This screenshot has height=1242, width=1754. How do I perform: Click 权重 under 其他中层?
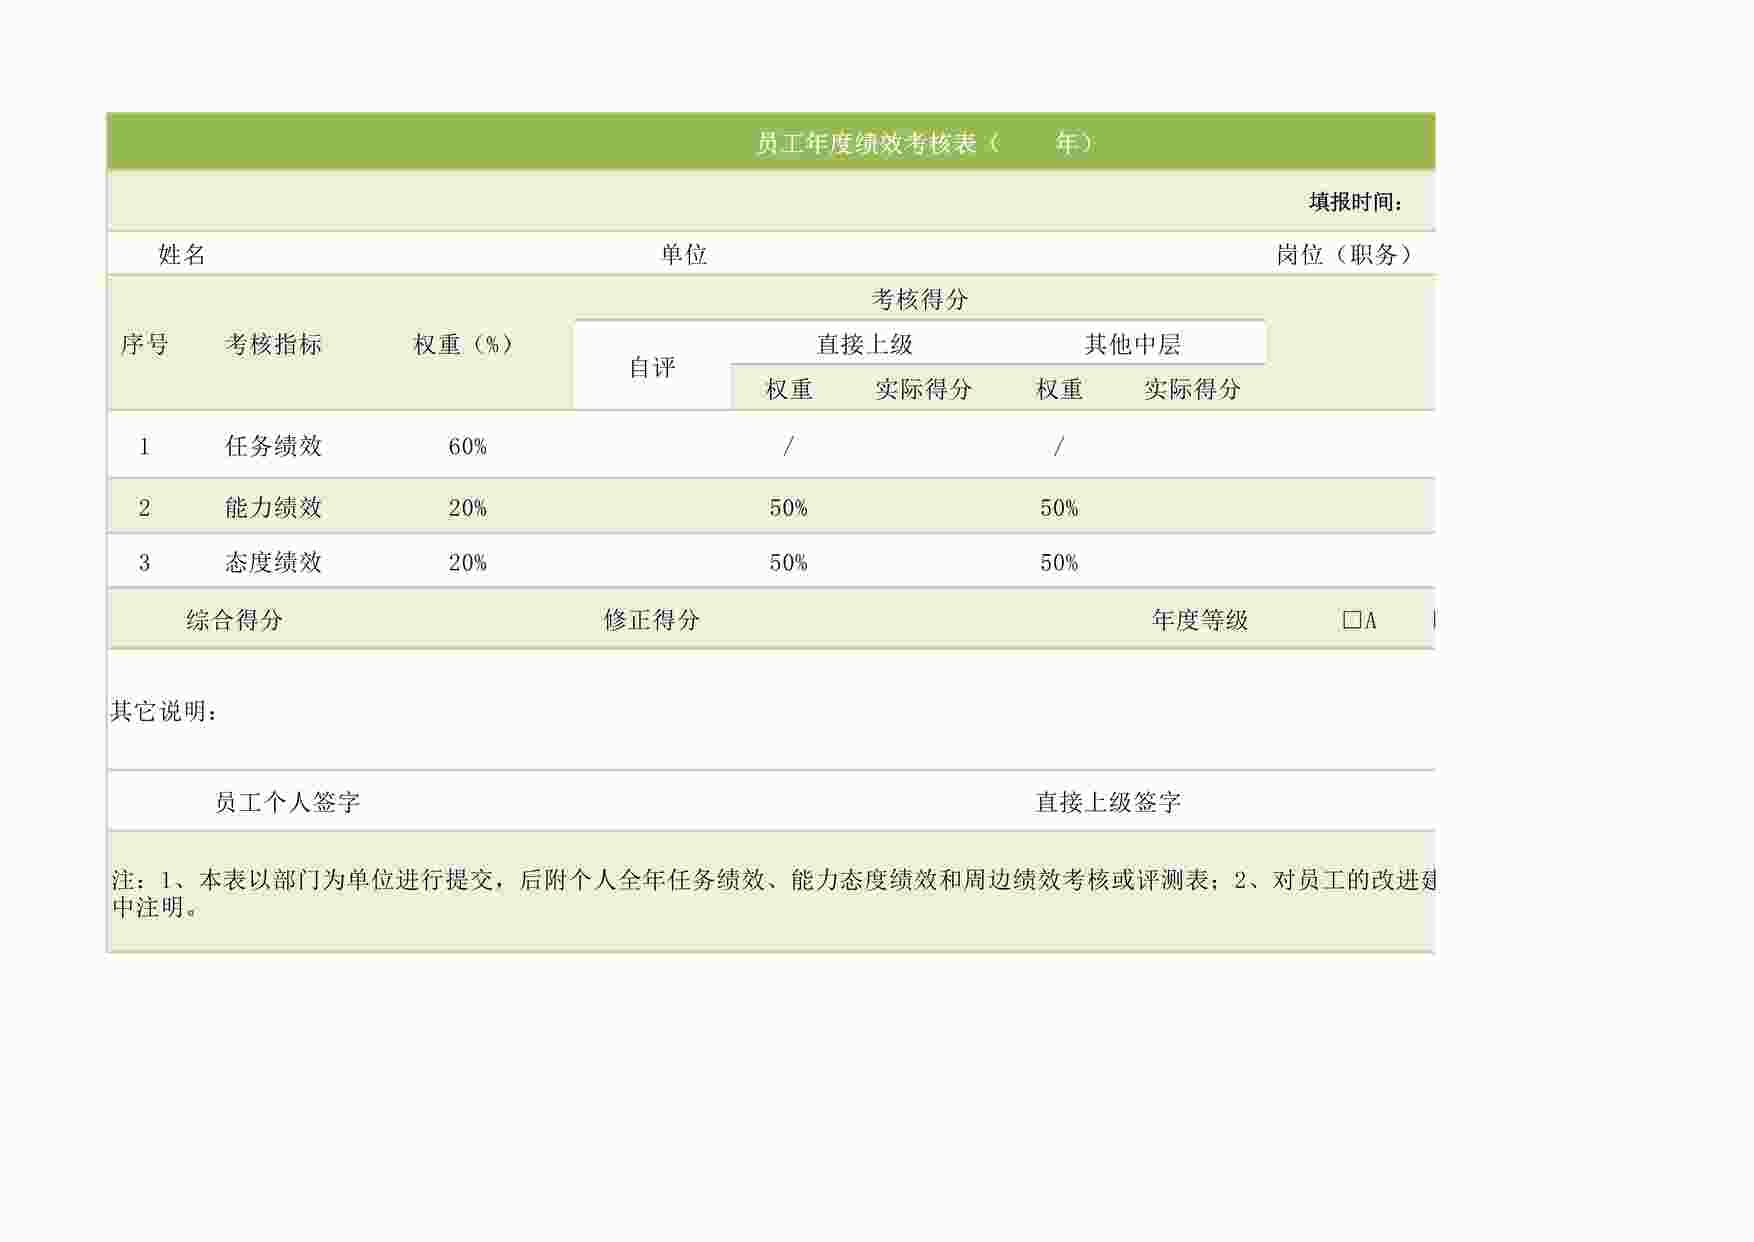[1059, 389]
